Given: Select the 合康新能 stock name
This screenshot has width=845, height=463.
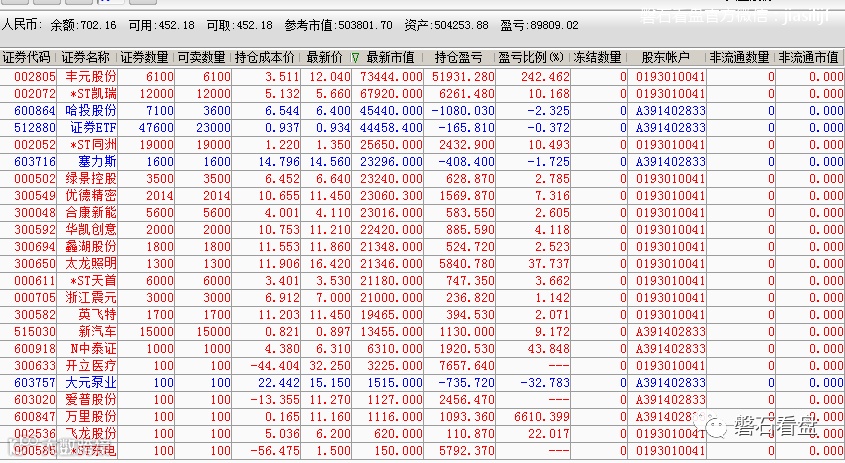Looking at the screenshot, I should [91, 212].
